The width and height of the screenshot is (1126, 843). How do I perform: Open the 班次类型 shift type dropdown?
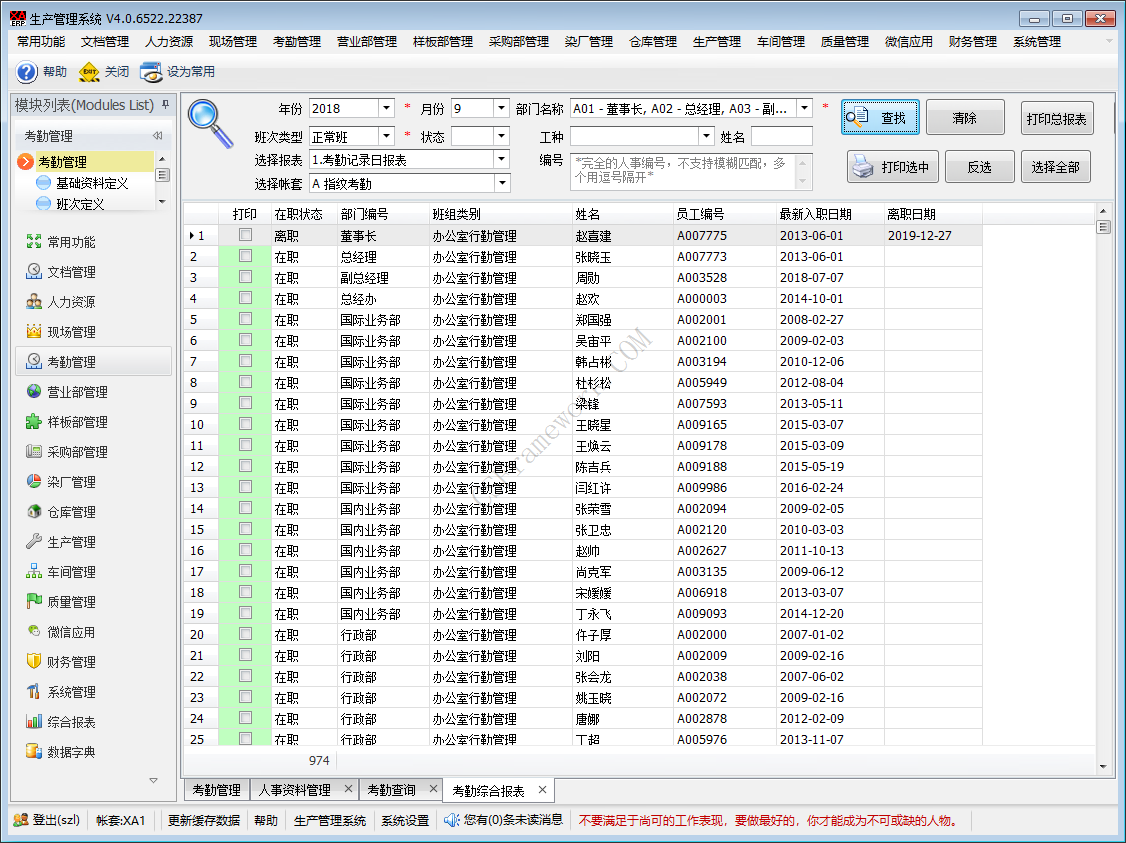[x=386, y=136]
